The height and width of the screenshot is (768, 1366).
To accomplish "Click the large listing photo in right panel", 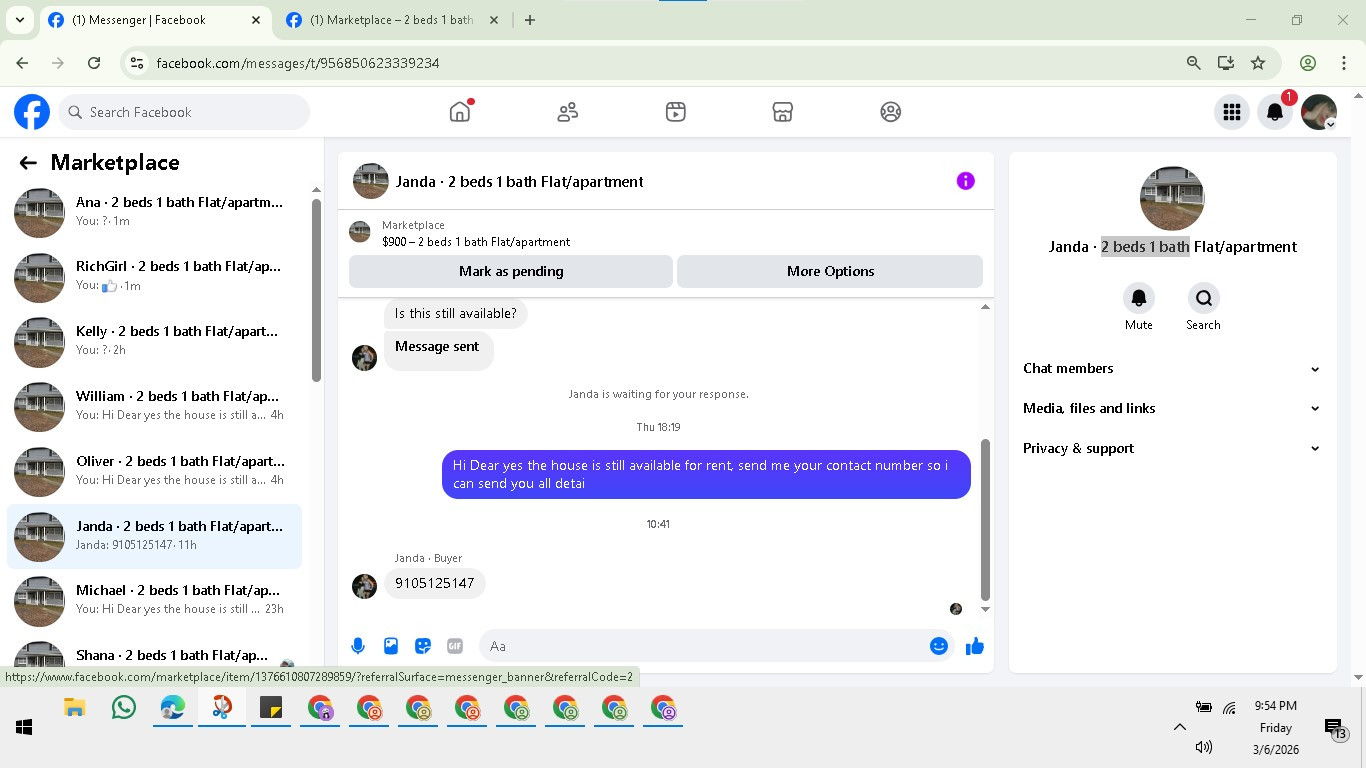I will 1172,198.
